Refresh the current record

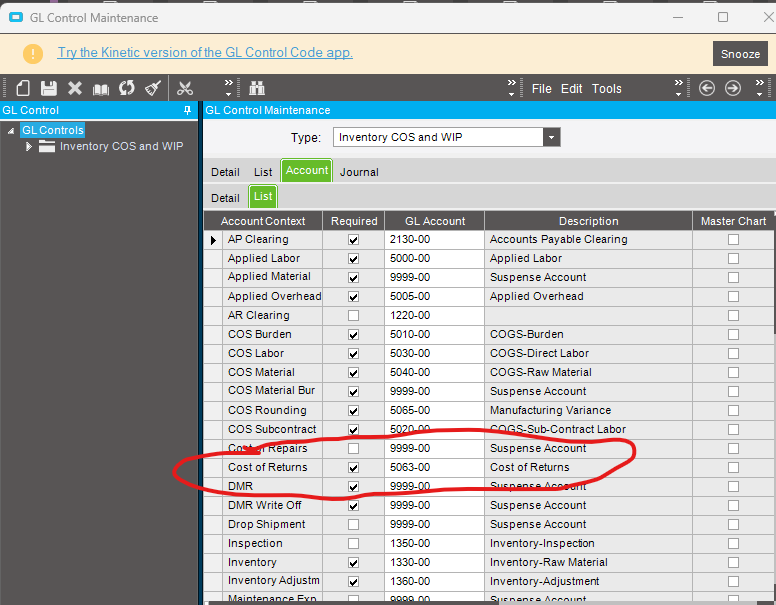point(127,89)
